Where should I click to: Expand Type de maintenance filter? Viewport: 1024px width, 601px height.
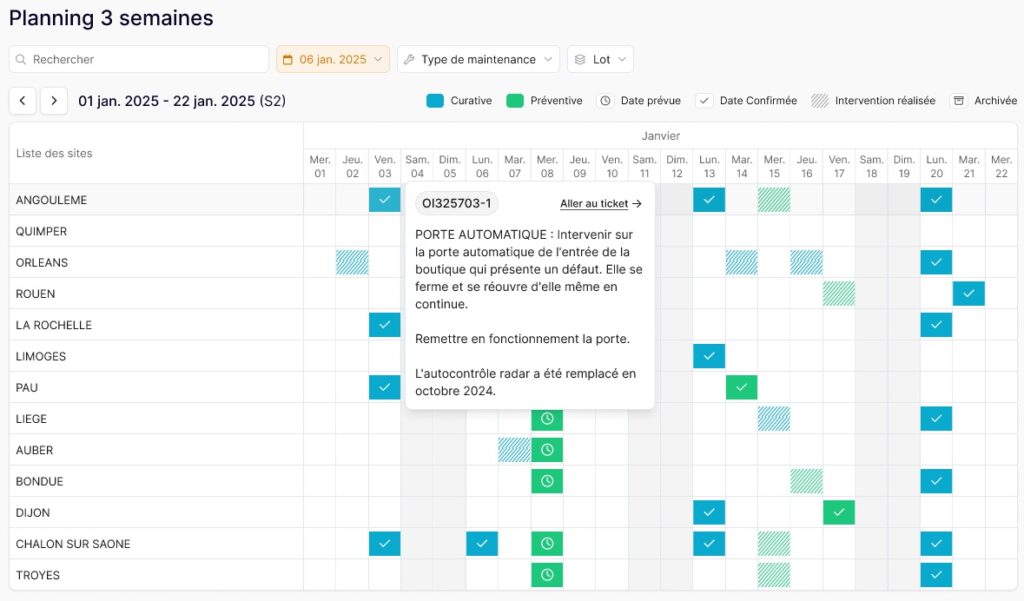click(478, 59)
